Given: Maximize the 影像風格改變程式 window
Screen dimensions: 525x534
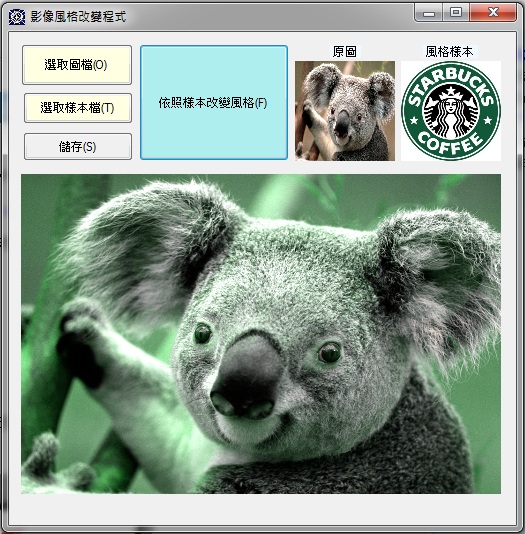Looking at the screenshot, I should pos(456,13).
